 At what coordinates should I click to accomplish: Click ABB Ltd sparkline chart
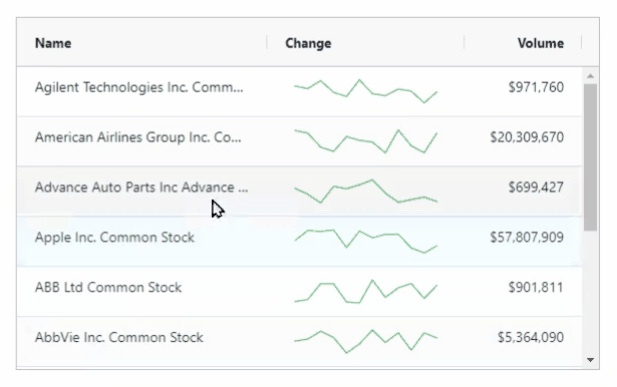(366, 291)
